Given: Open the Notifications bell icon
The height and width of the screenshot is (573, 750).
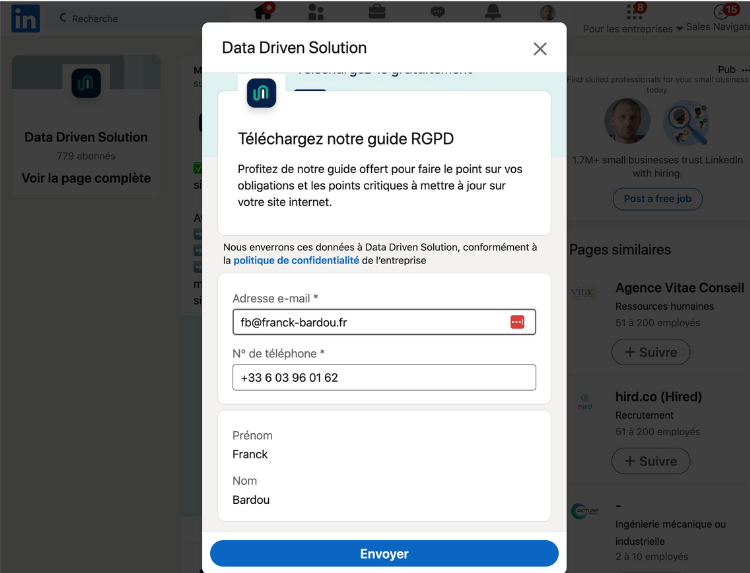Looking at the screenshot, I should [x=493, y=12].
